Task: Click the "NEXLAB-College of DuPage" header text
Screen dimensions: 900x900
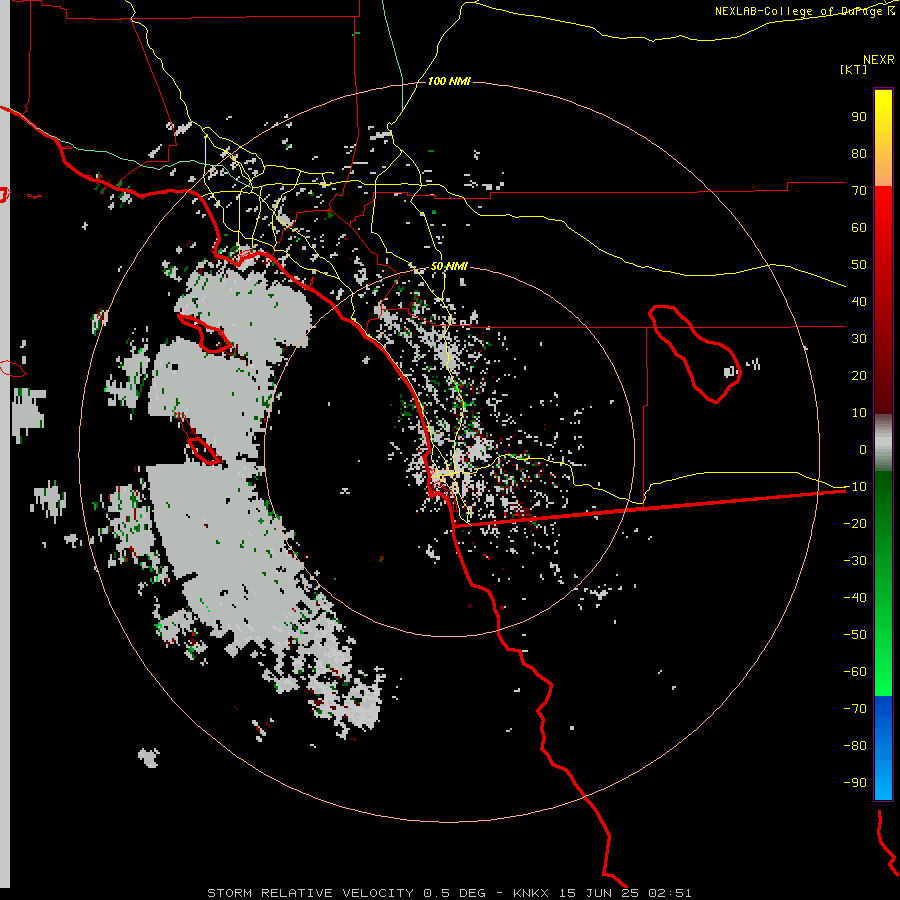Action: click(798, 11)
